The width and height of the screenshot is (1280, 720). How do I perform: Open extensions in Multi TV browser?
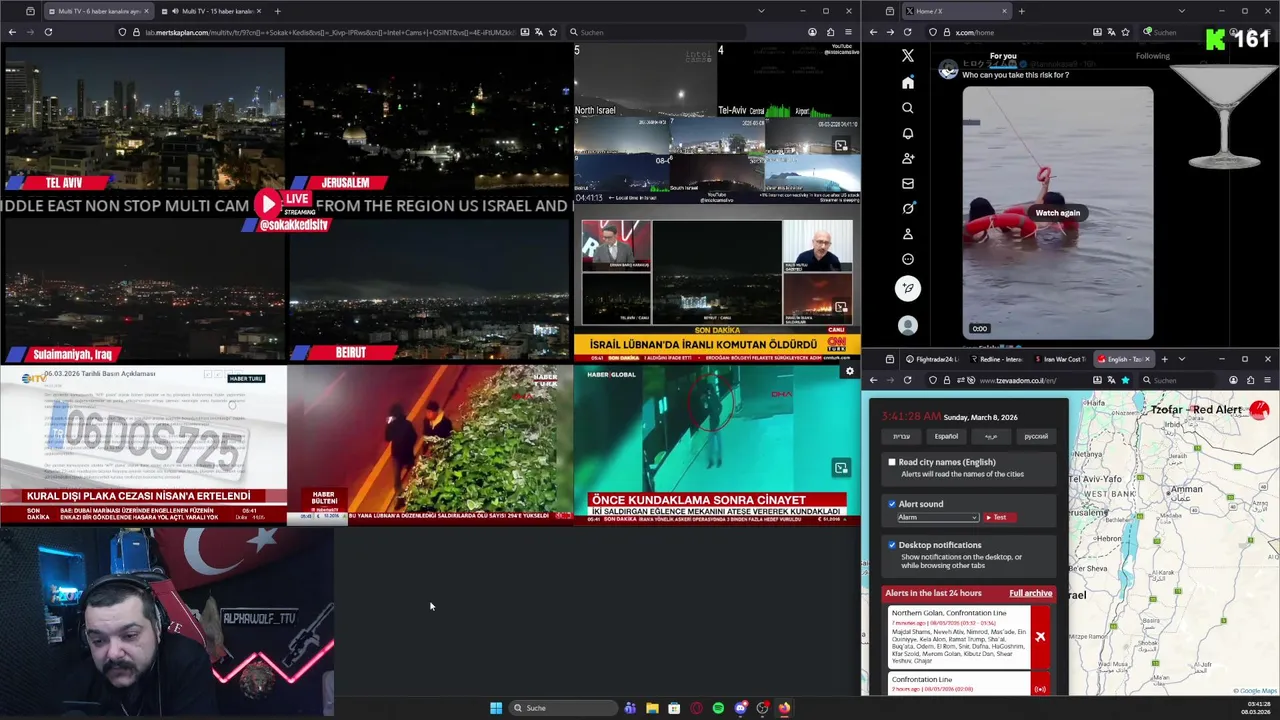830,32
